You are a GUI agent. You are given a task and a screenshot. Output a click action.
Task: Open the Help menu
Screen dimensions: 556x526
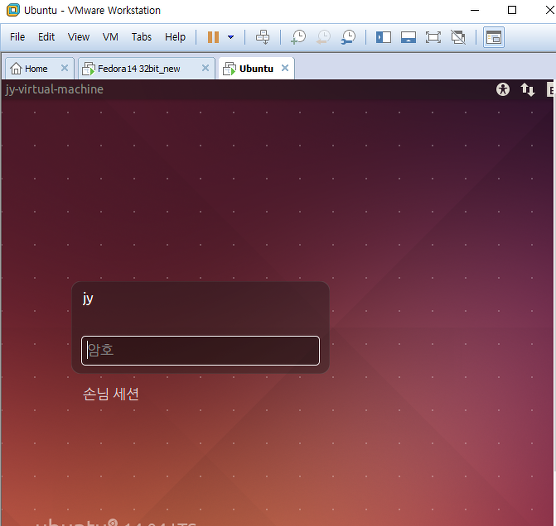point(175,37)
